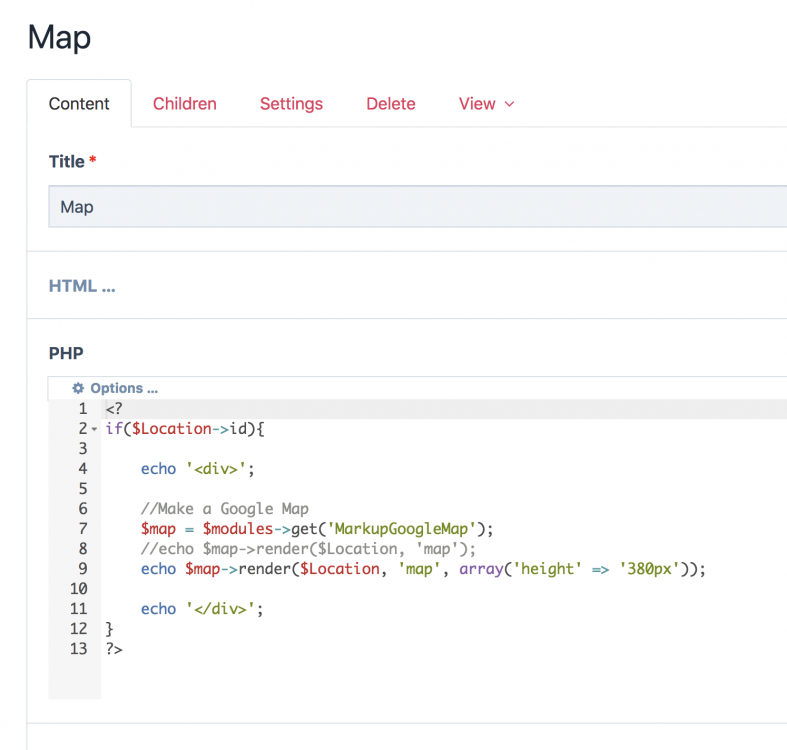The image size is (787, 750).
Task: Select the Delete tab
Action: 390,104
